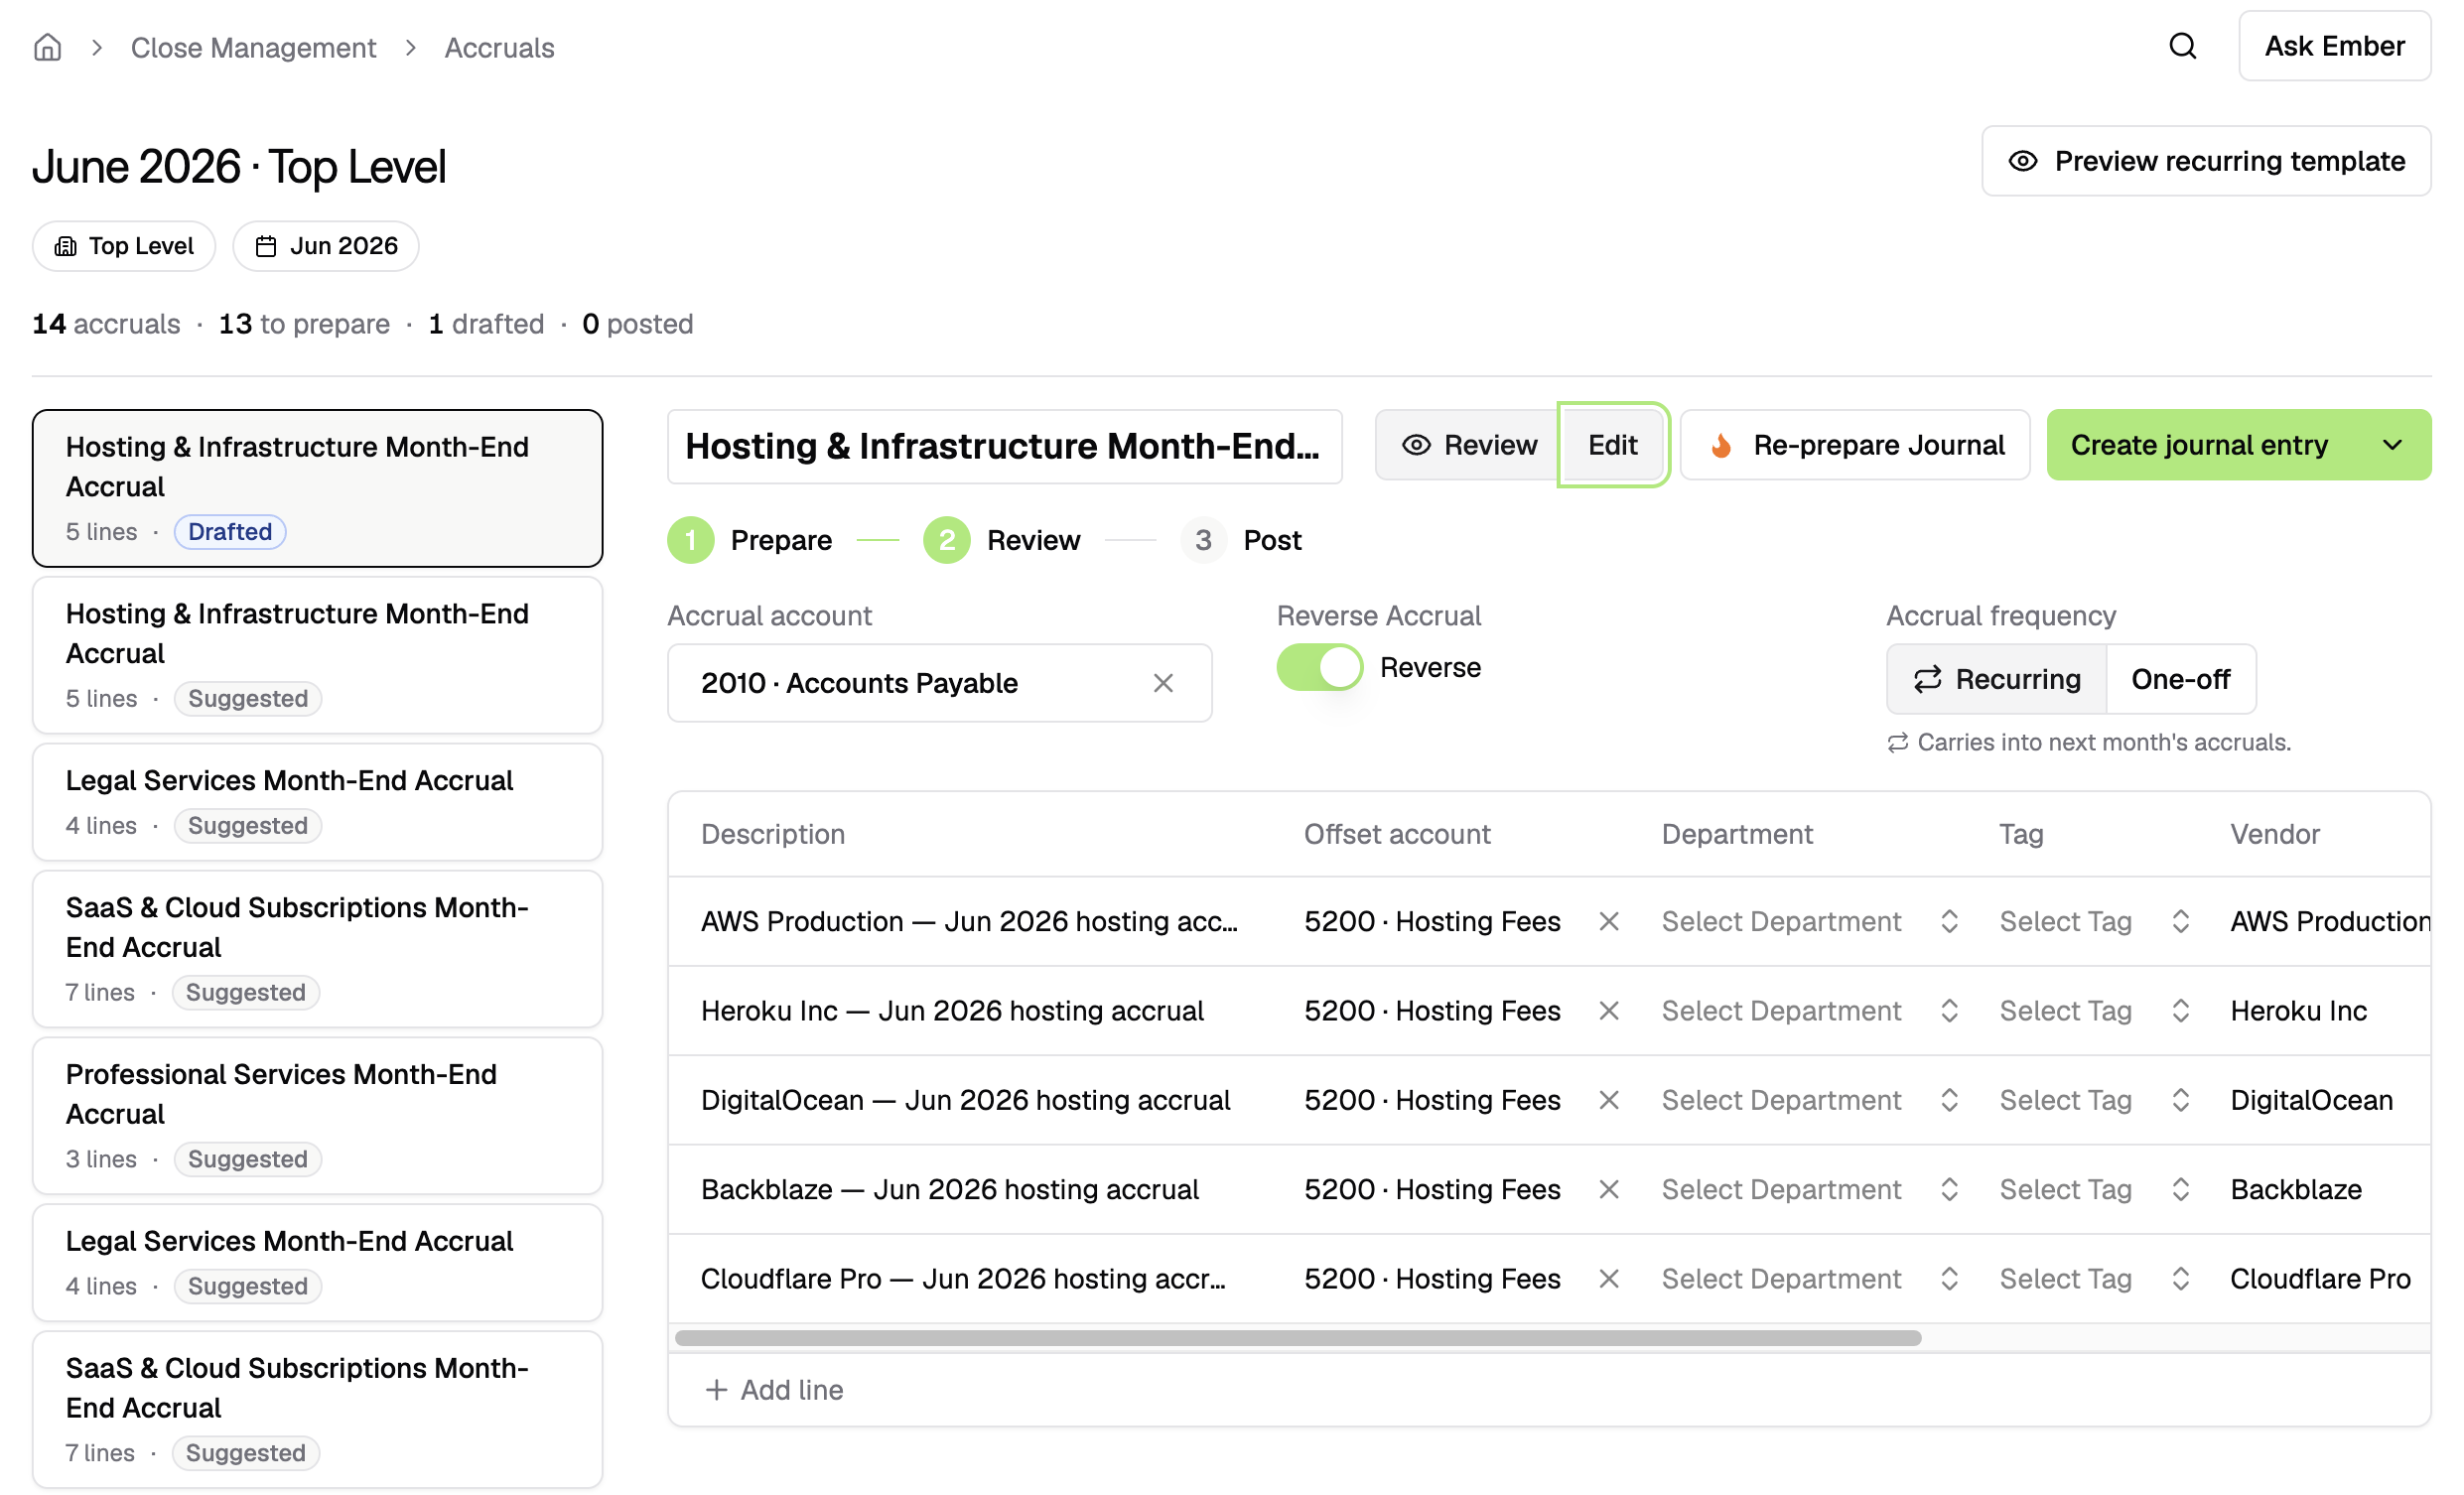Select One-off accrual frequency
The height and width of the screenshot is (1495, 2464).
pyautogui.click(x=2181, y=679)
